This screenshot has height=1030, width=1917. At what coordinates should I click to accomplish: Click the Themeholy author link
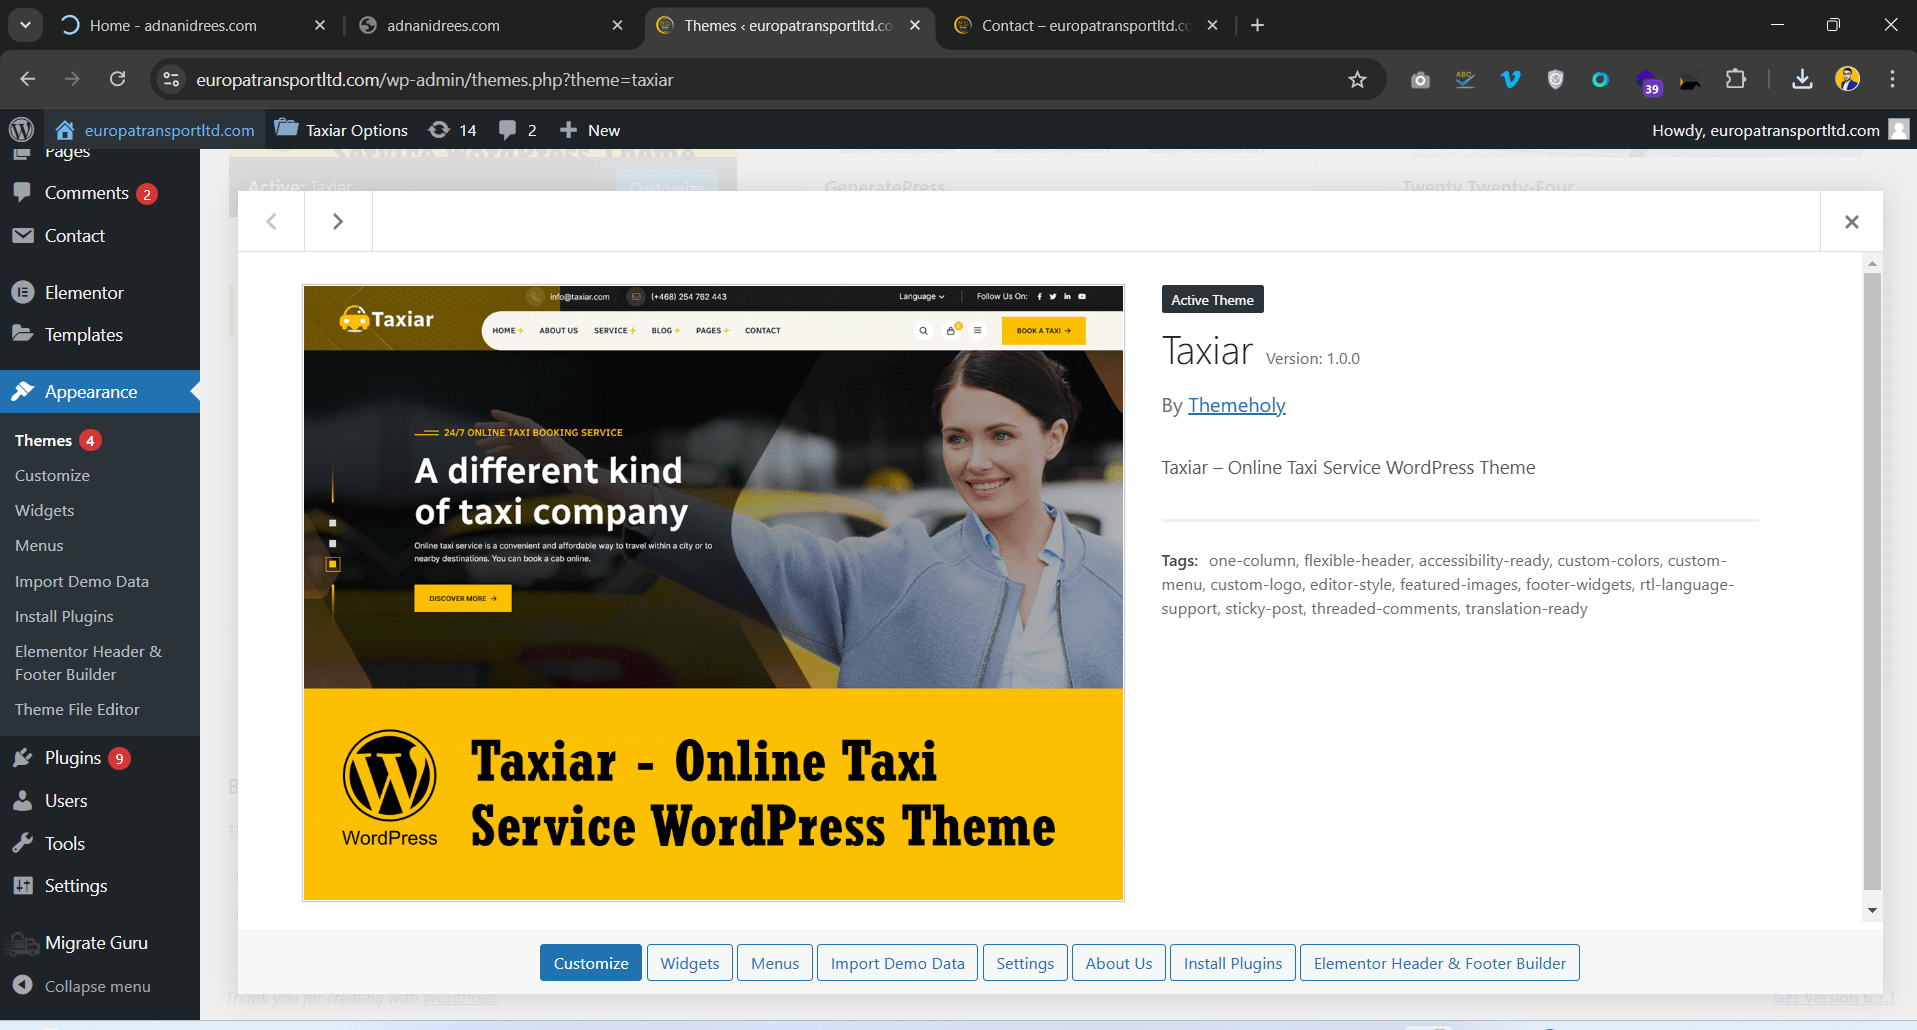pos(1236,405)
